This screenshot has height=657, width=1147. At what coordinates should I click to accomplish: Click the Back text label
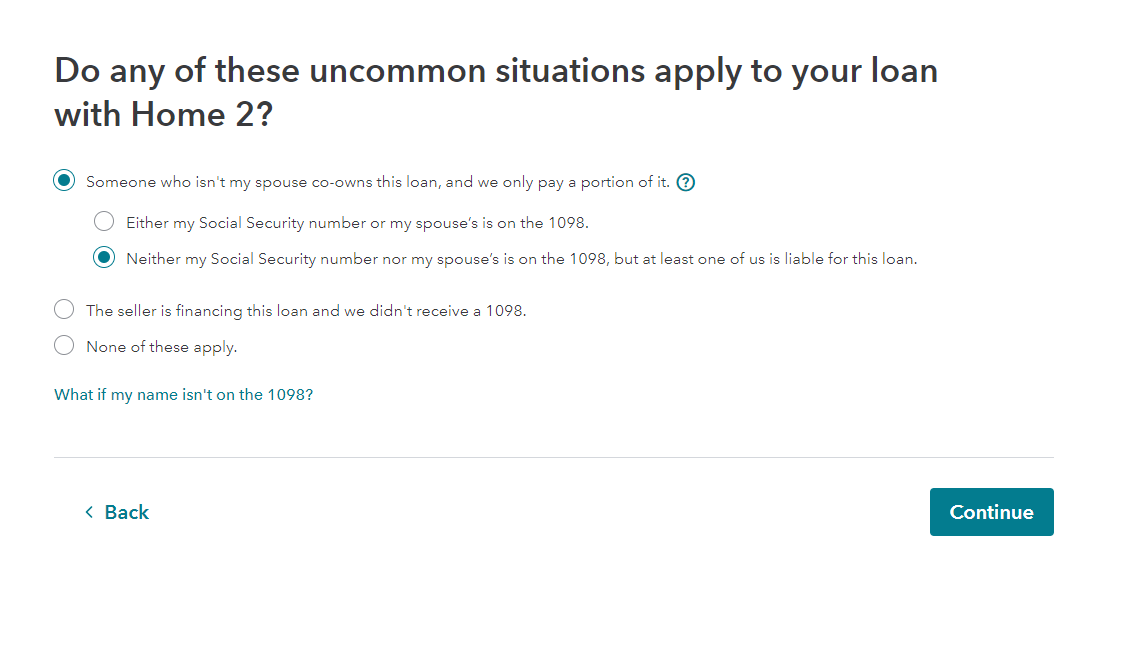[x=127, y=512]
